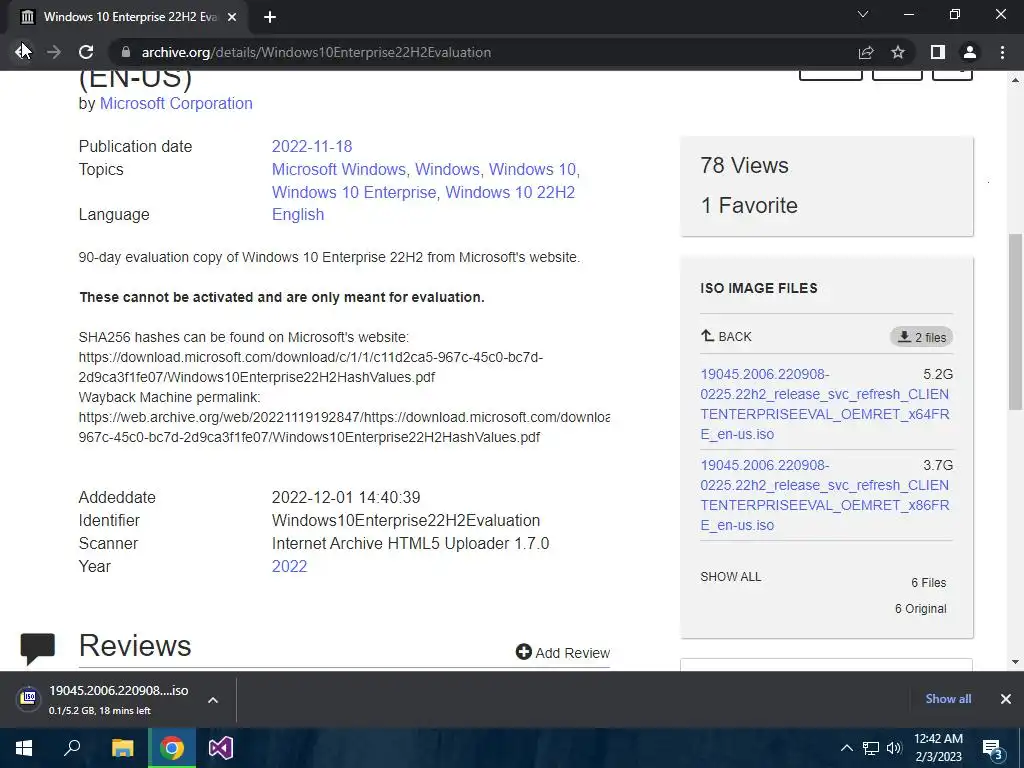Reload the archive.org page

86,52
